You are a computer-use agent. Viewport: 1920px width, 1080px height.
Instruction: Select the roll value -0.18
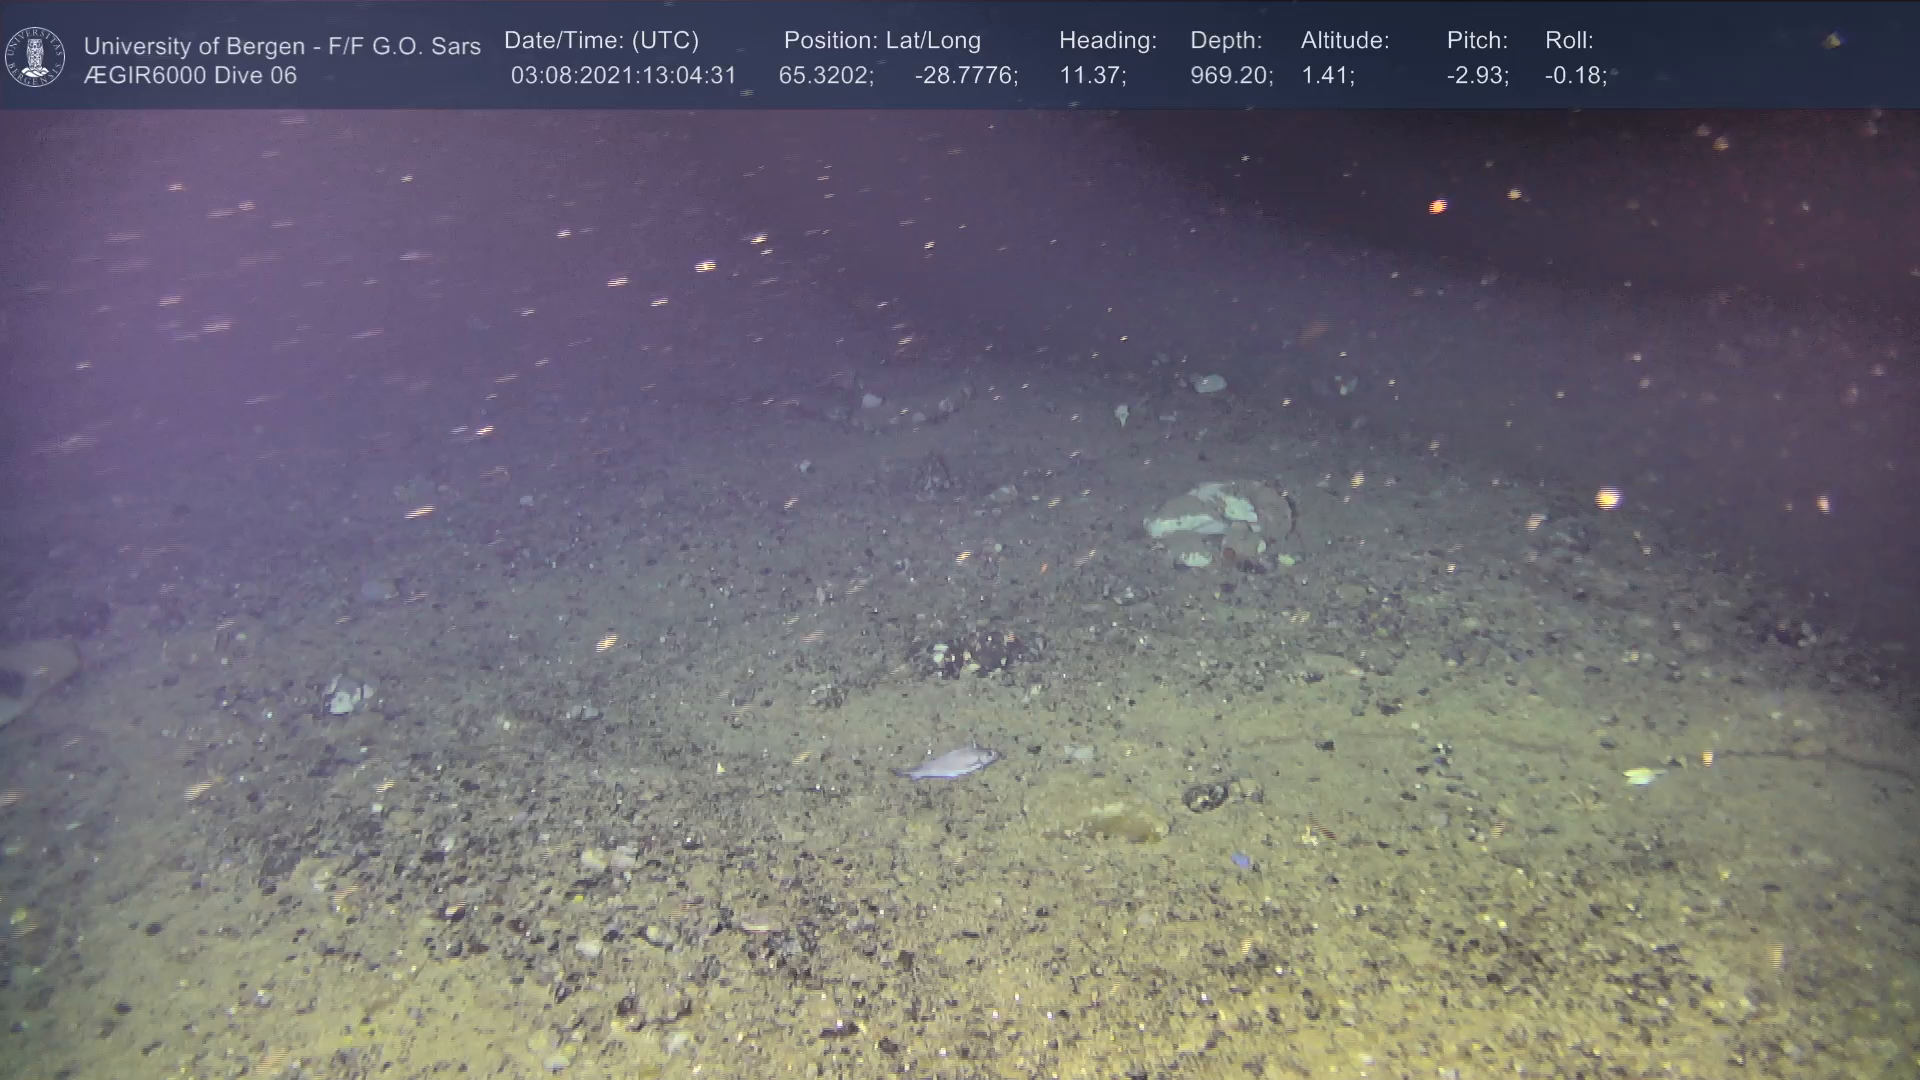tap(1575, 76)
